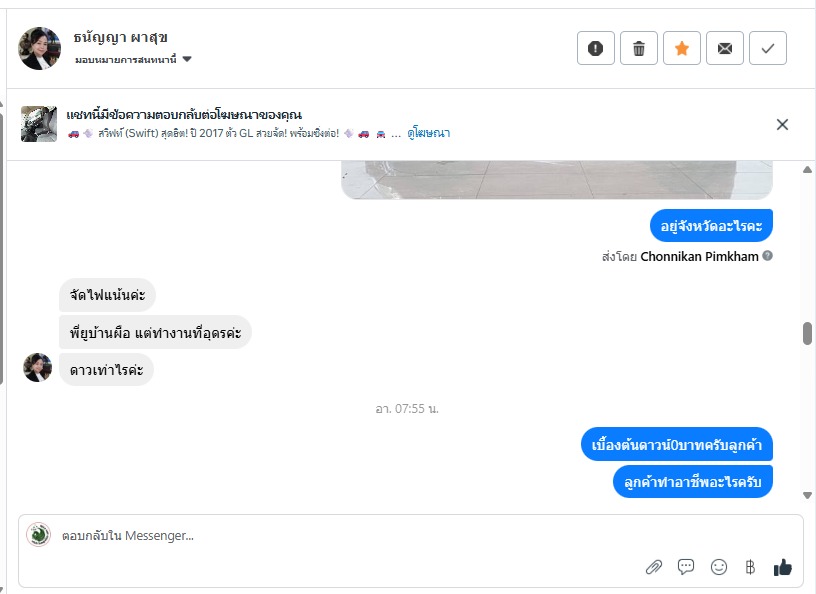Click the envelope mark-as-unread icon
Screen dimensions: 816x594
(725, 48)
